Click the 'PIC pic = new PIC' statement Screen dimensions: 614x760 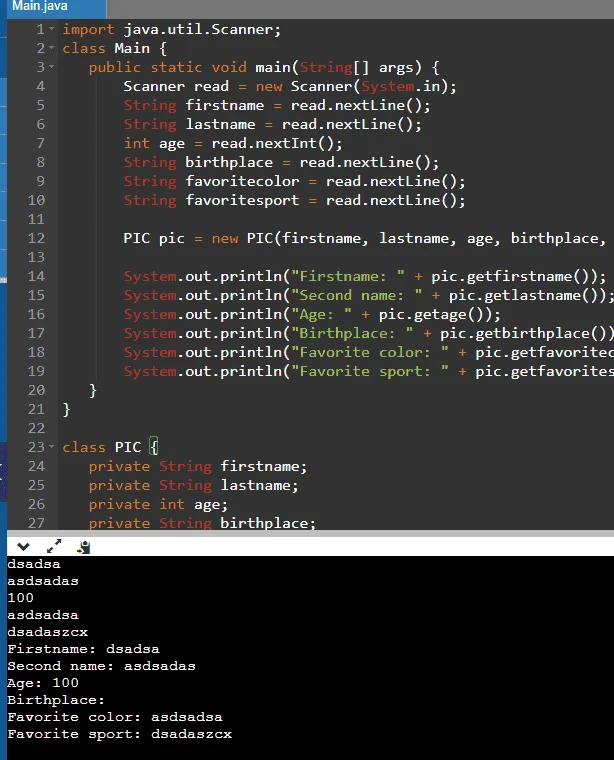click(x=364, y=238)
